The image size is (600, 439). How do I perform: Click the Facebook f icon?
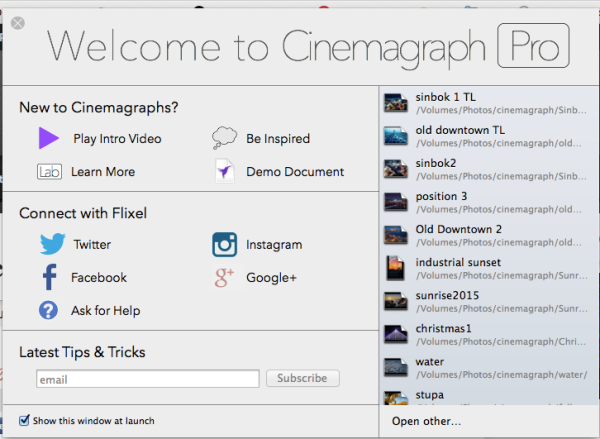point(49,277)
